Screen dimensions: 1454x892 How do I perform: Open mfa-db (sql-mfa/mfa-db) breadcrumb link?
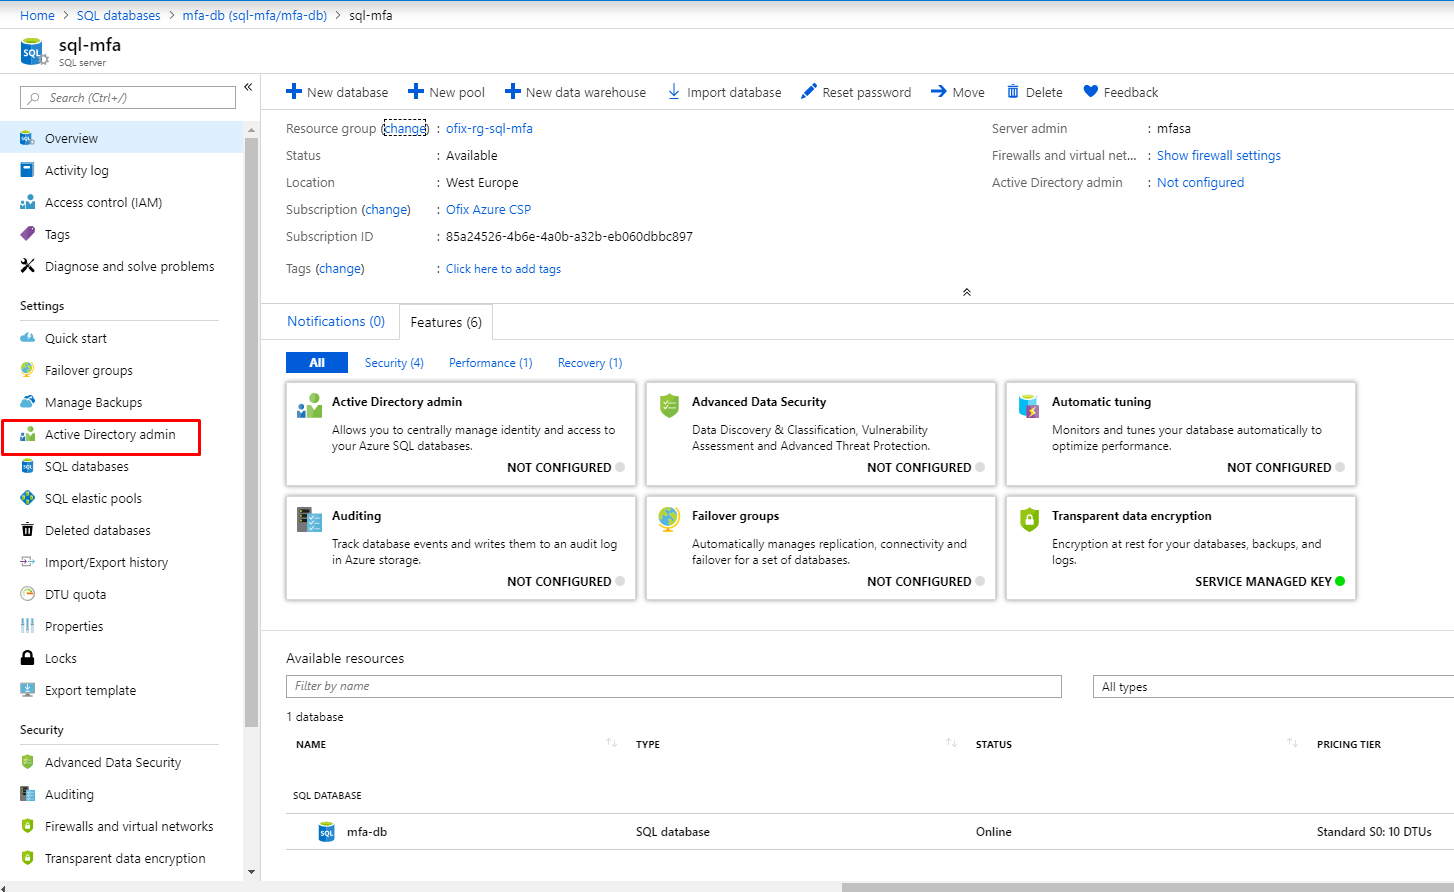click(255, 15)
